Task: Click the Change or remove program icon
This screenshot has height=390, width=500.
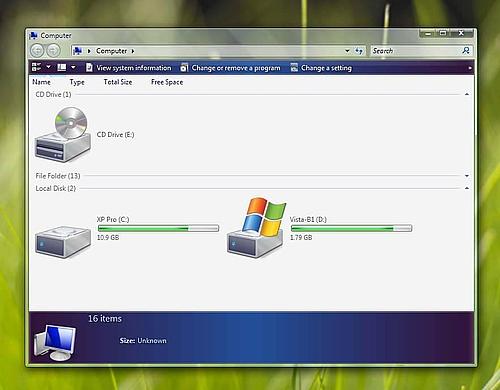Action: click(x=184, y=68)
